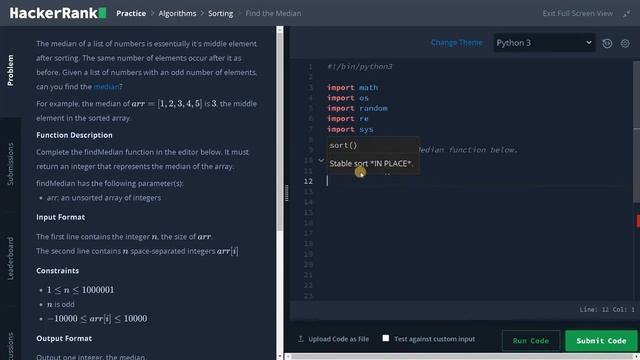Click the '#!/bin/python3' line
The height and width of the screenshot is (360, 640).
pos(360,67)
